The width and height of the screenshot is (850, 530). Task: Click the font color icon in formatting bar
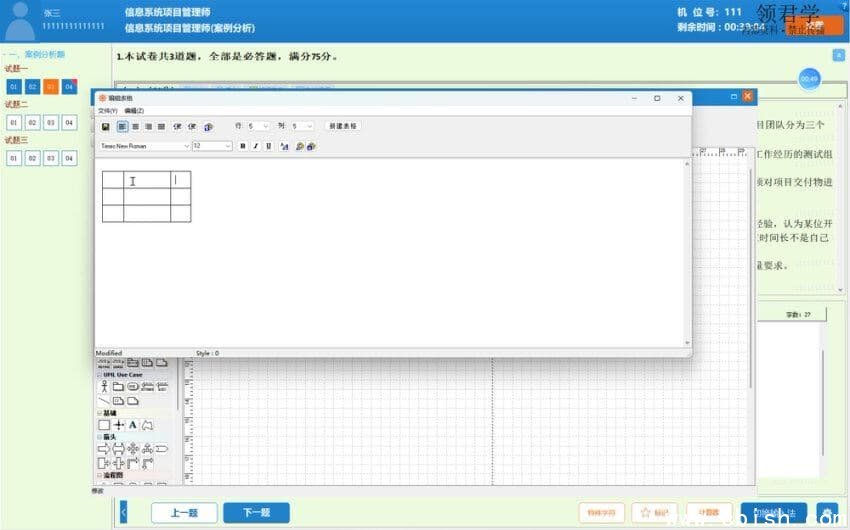click(x=284, y=146)
